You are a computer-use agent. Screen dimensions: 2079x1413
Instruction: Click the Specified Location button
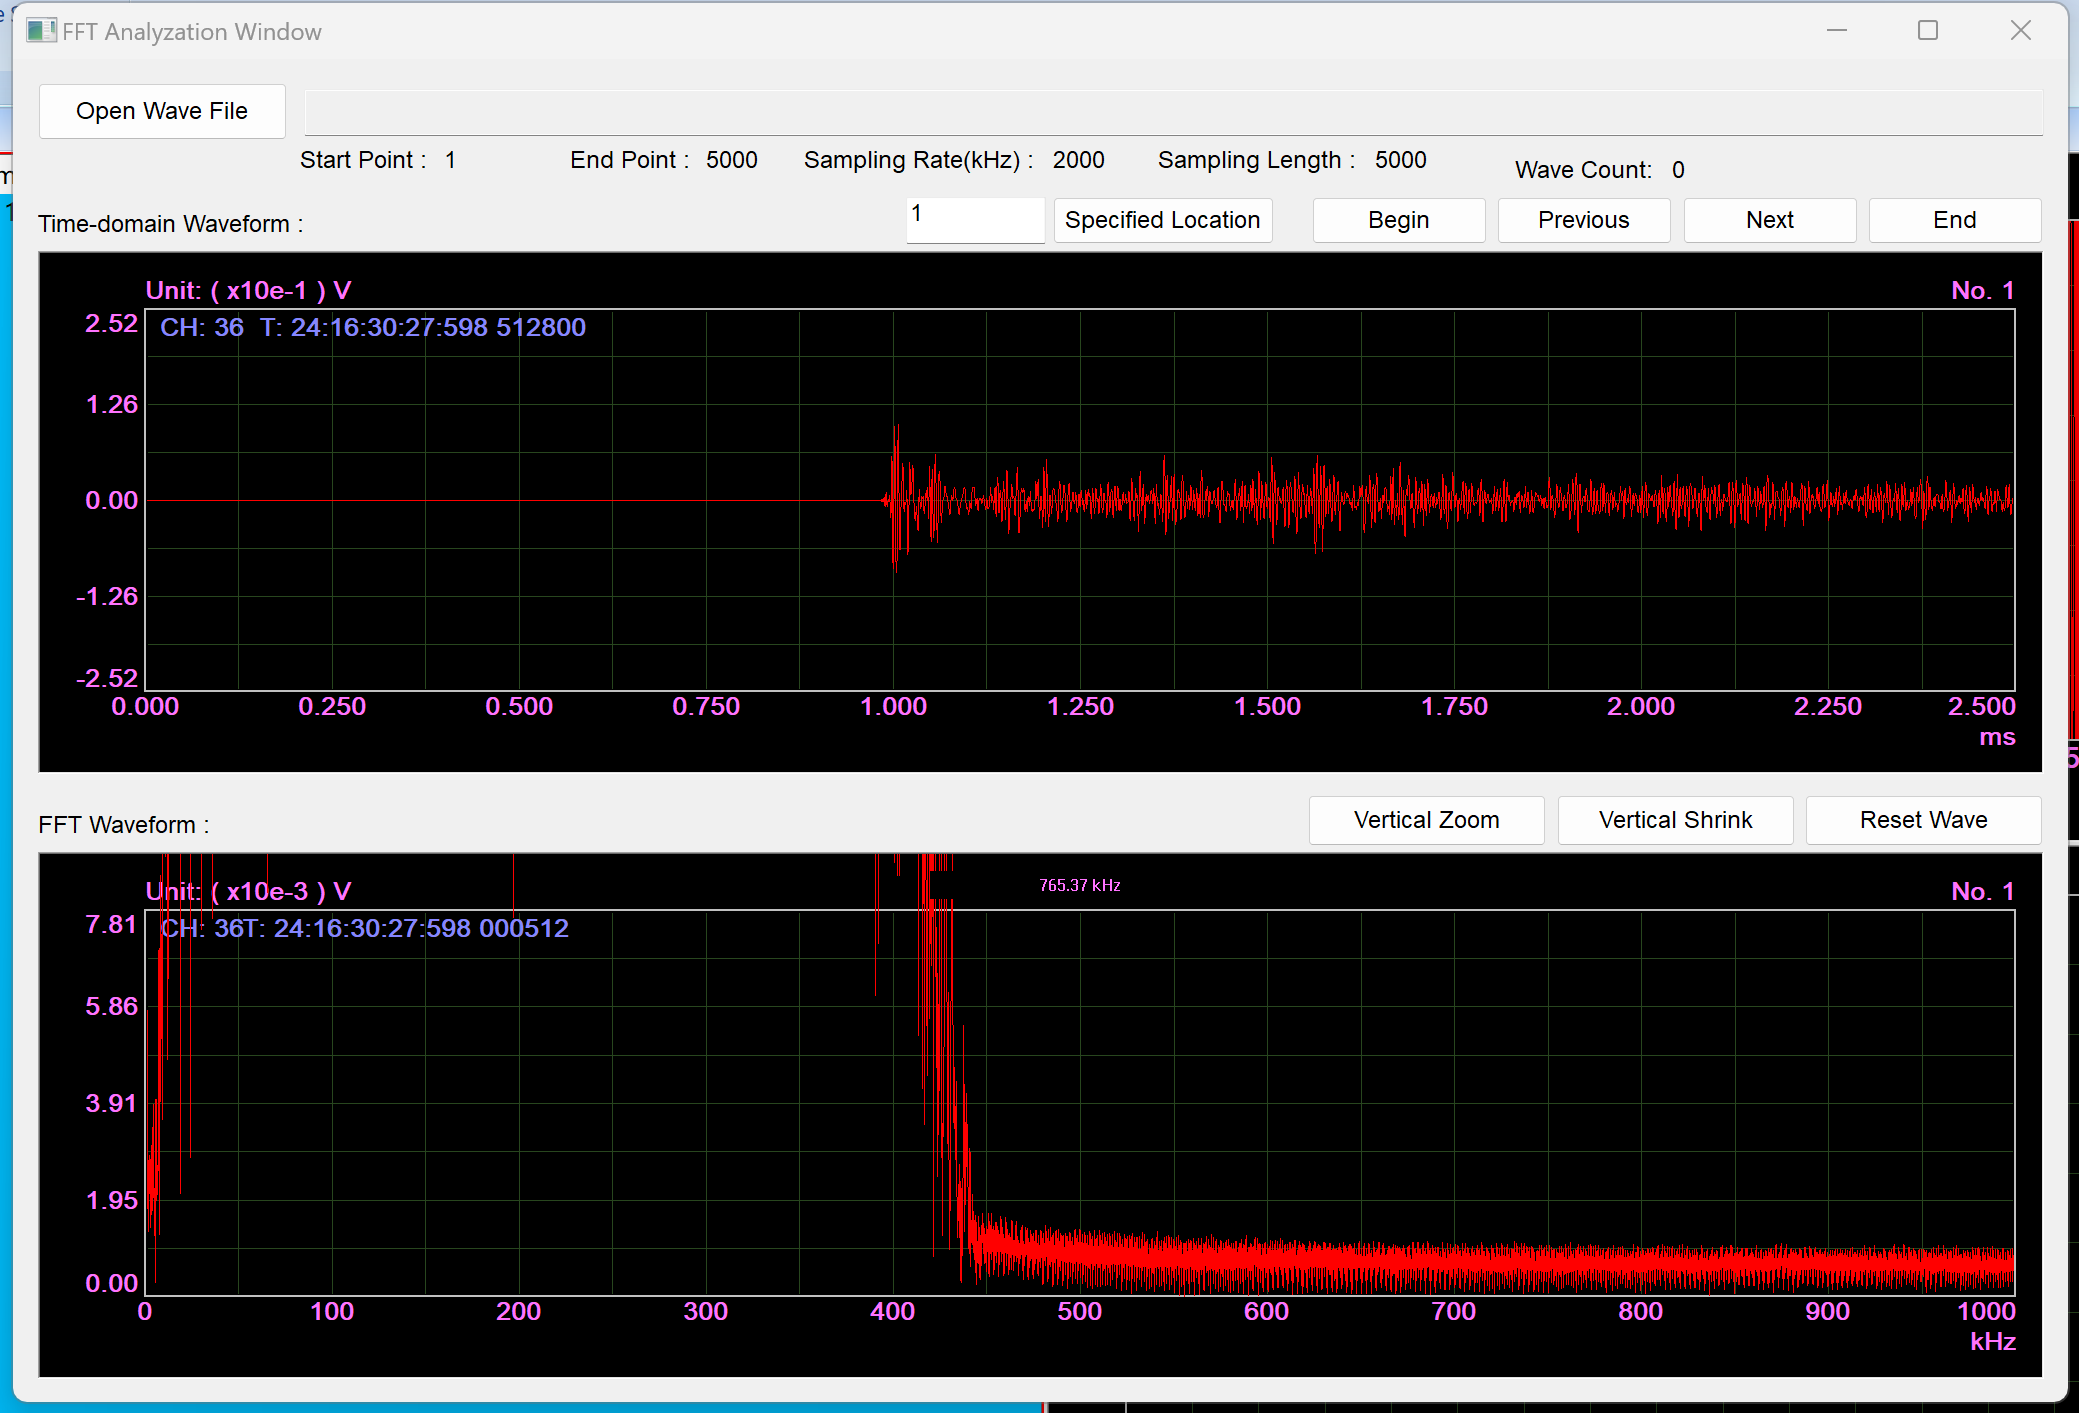(1163, 220)
